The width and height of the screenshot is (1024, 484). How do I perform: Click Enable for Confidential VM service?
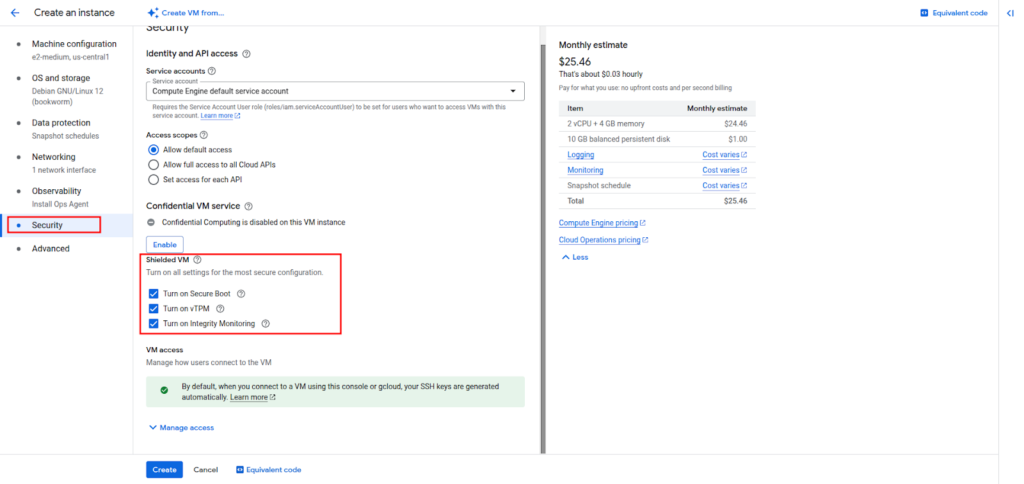(x=165, y=244)
